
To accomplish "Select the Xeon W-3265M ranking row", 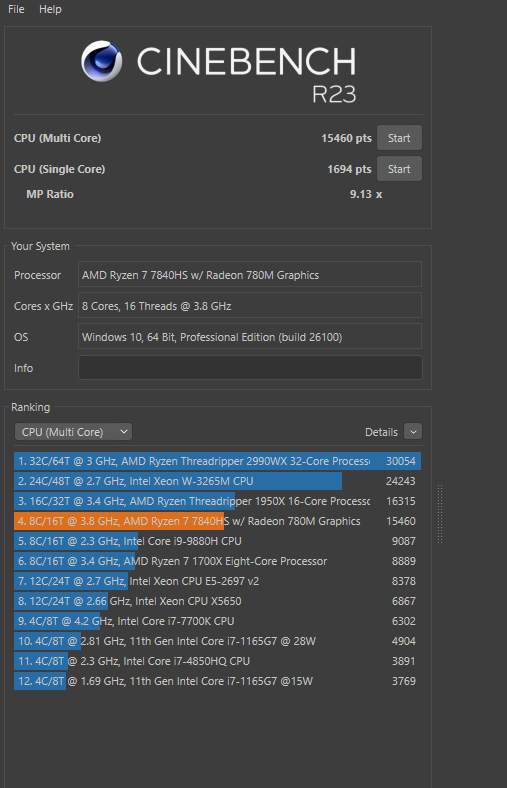I will point(217,481).
